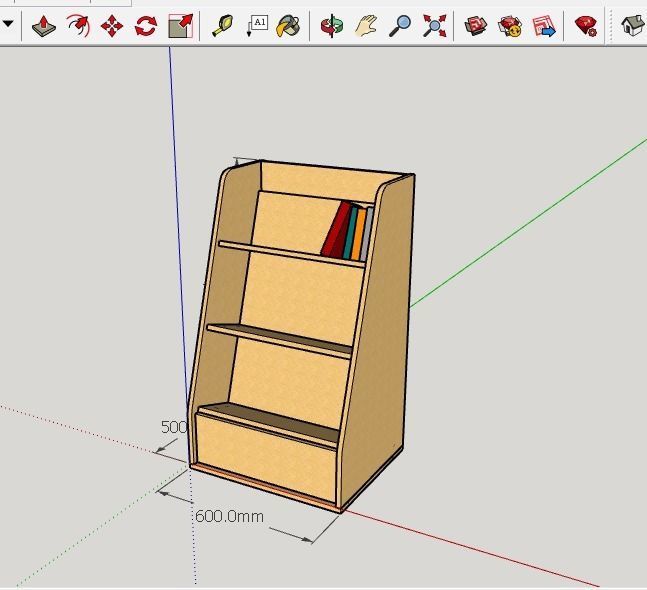647x590 pixels.
Task: Select the Scale tool
Action: (x=180, y=26)
